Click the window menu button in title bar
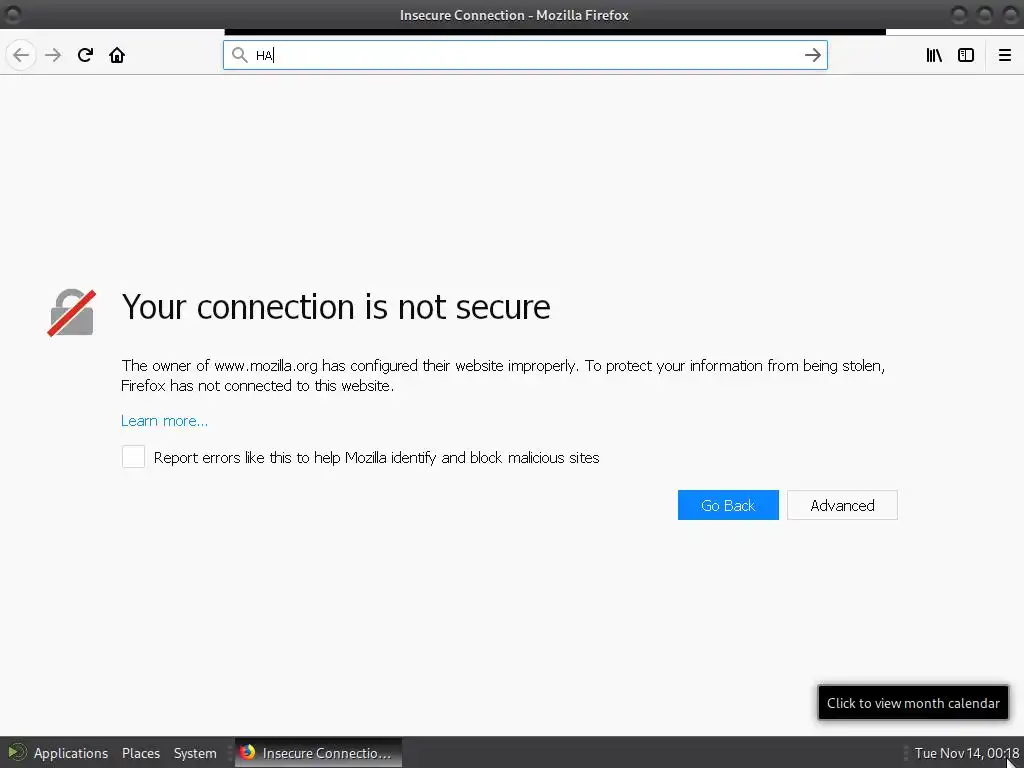The height and width of the screenshot is (768, 1024). pos(13,14)
